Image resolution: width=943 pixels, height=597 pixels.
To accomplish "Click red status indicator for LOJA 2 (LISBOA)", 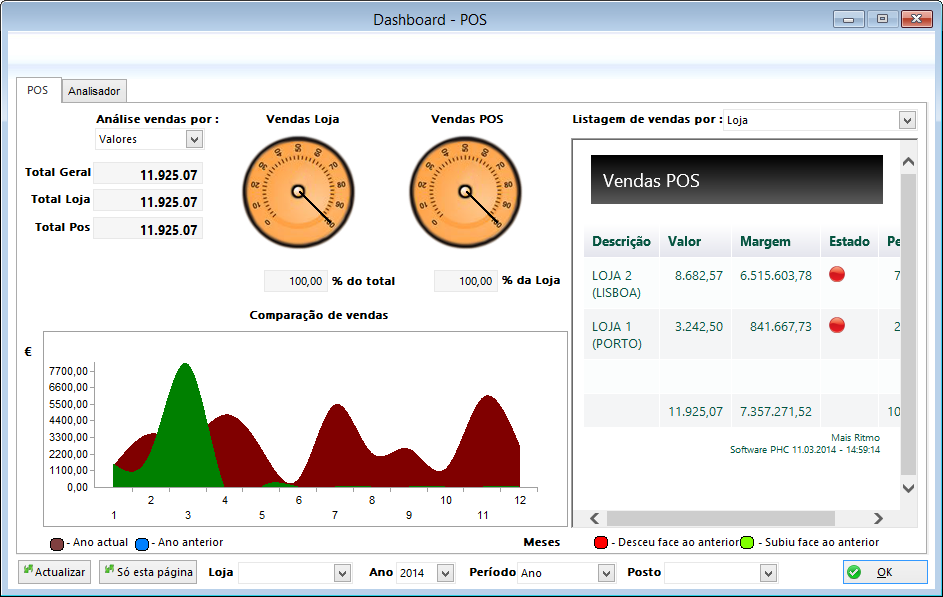I will coord(837,274).
